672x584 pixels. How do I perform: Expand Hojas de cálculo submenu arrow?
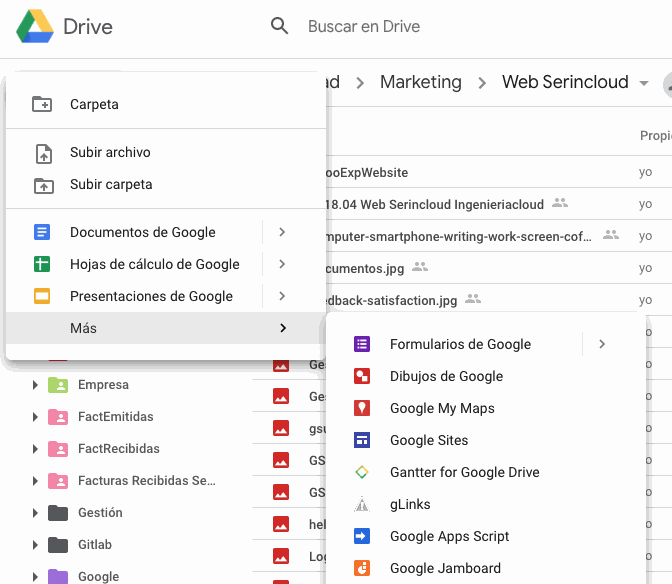pos(282,264)
